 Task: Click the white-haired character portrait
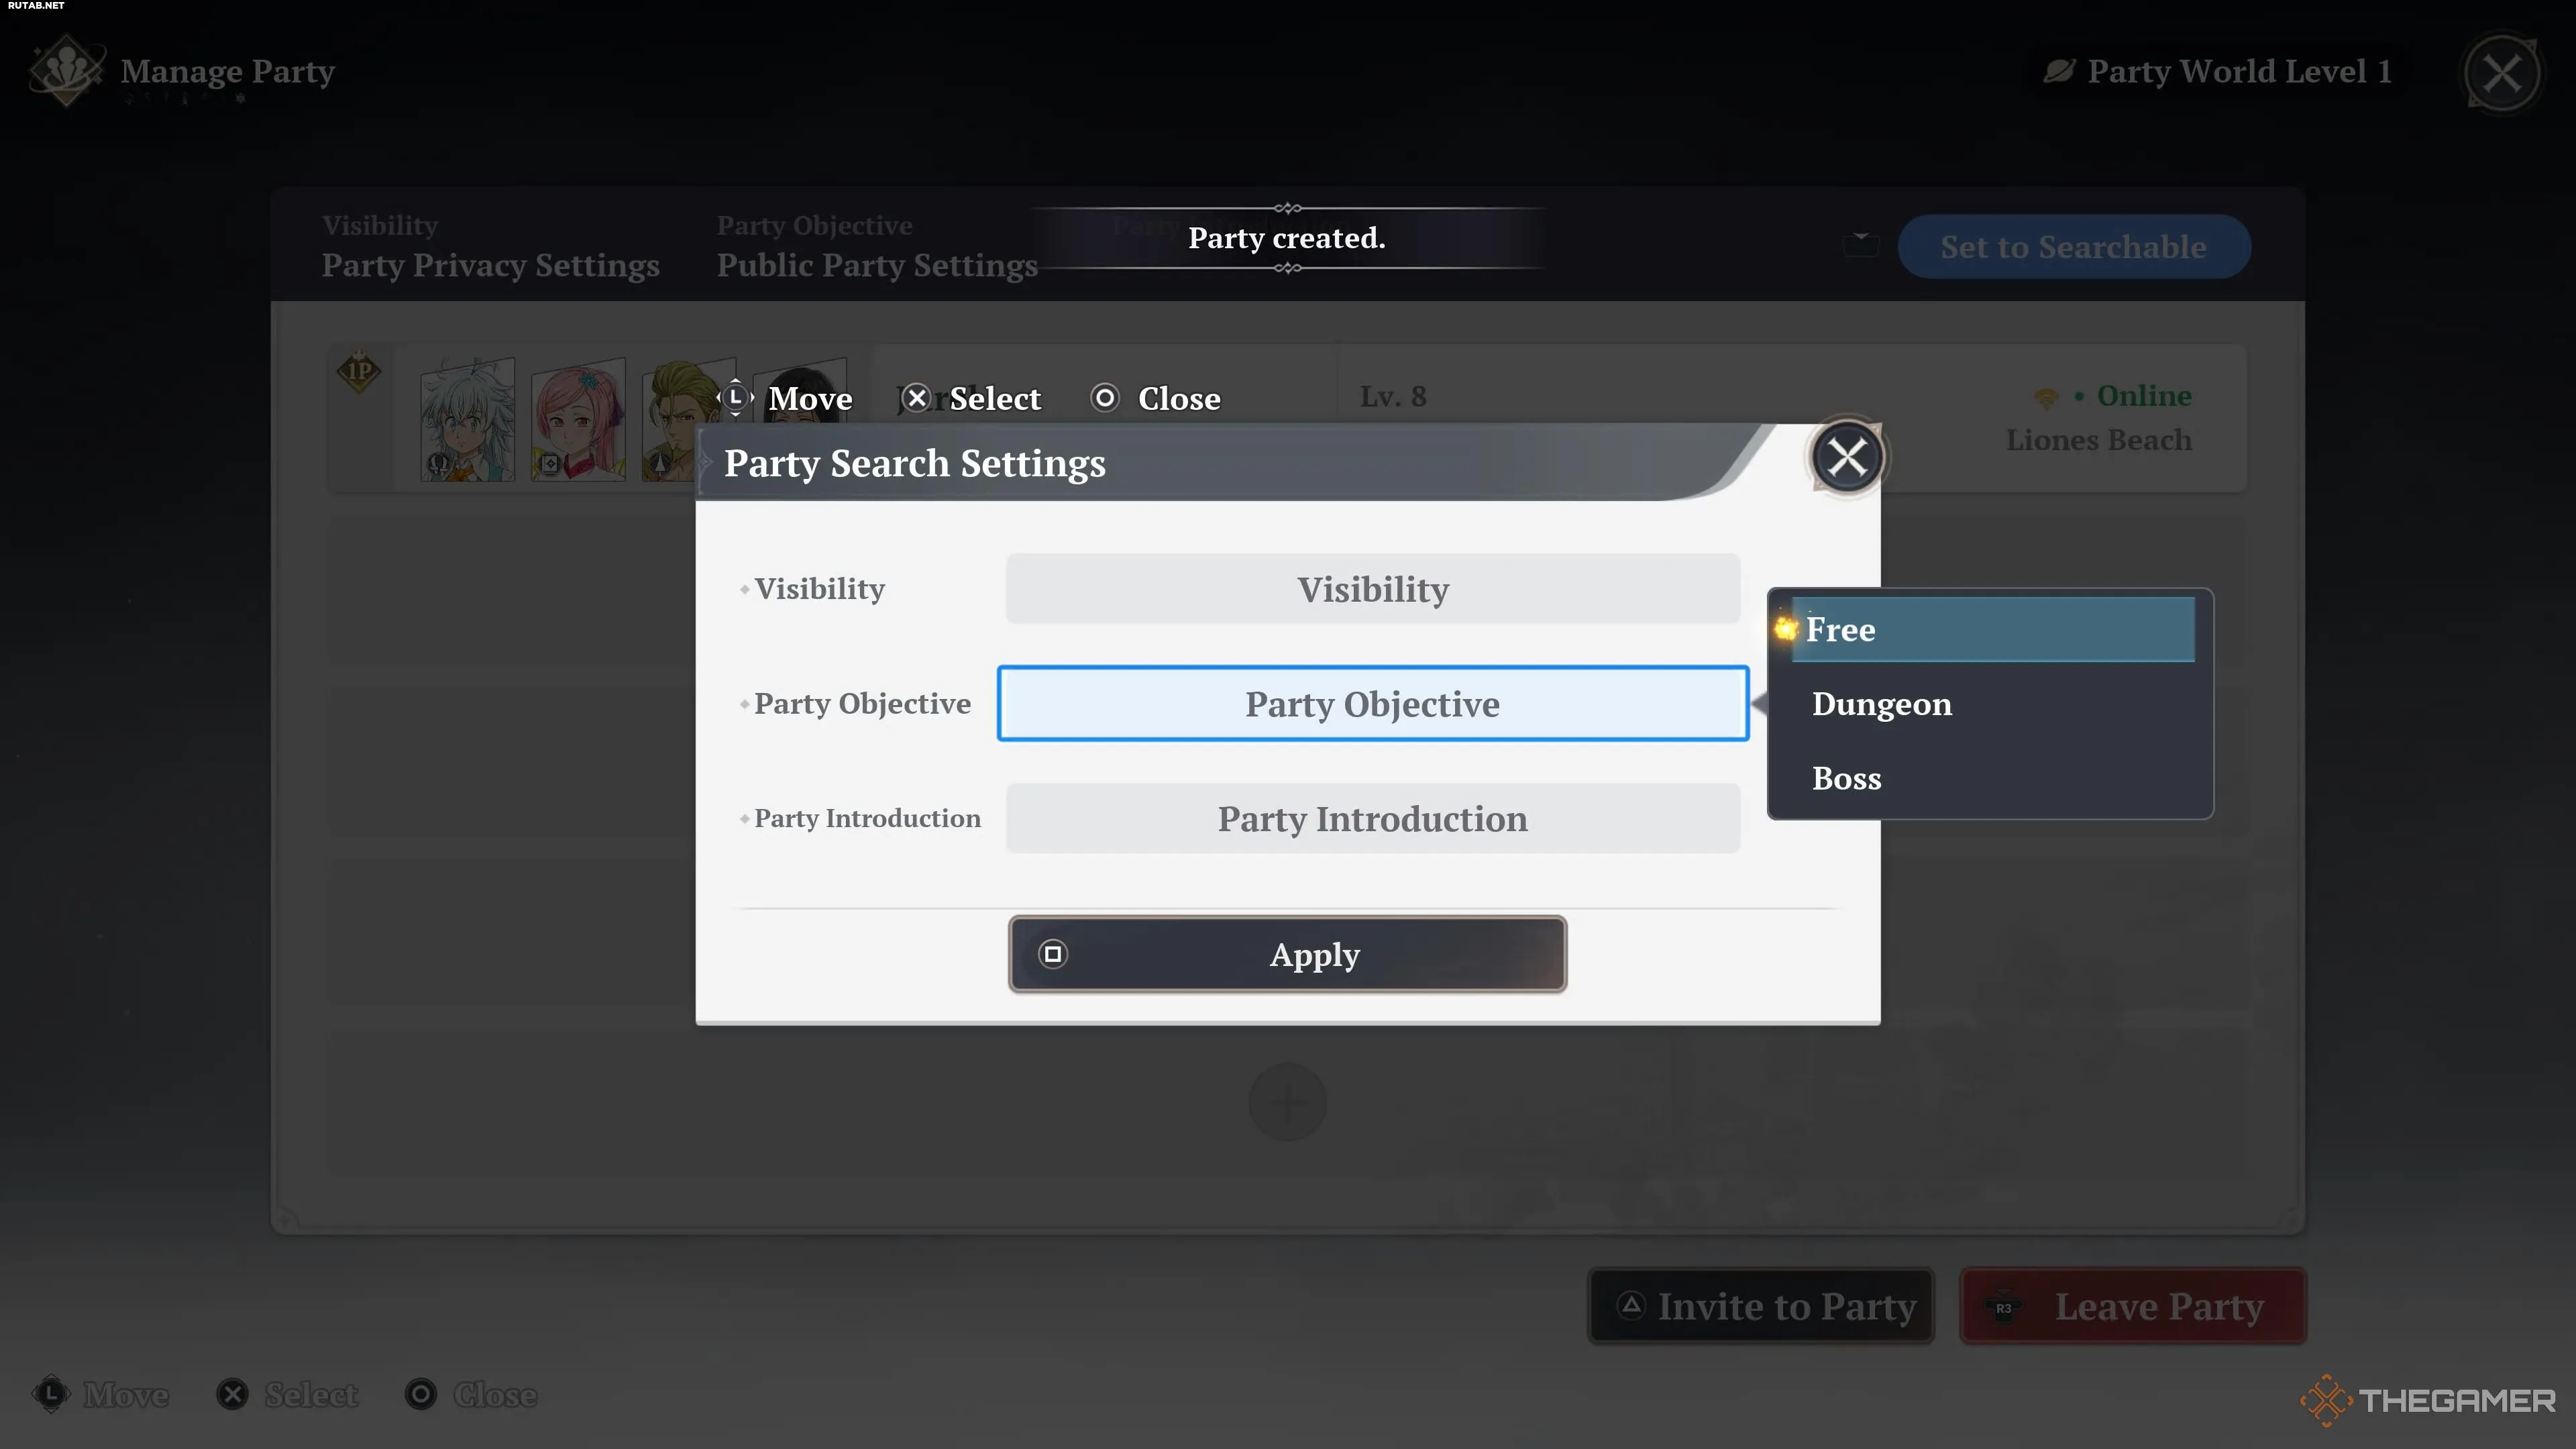tap(467, 419)
